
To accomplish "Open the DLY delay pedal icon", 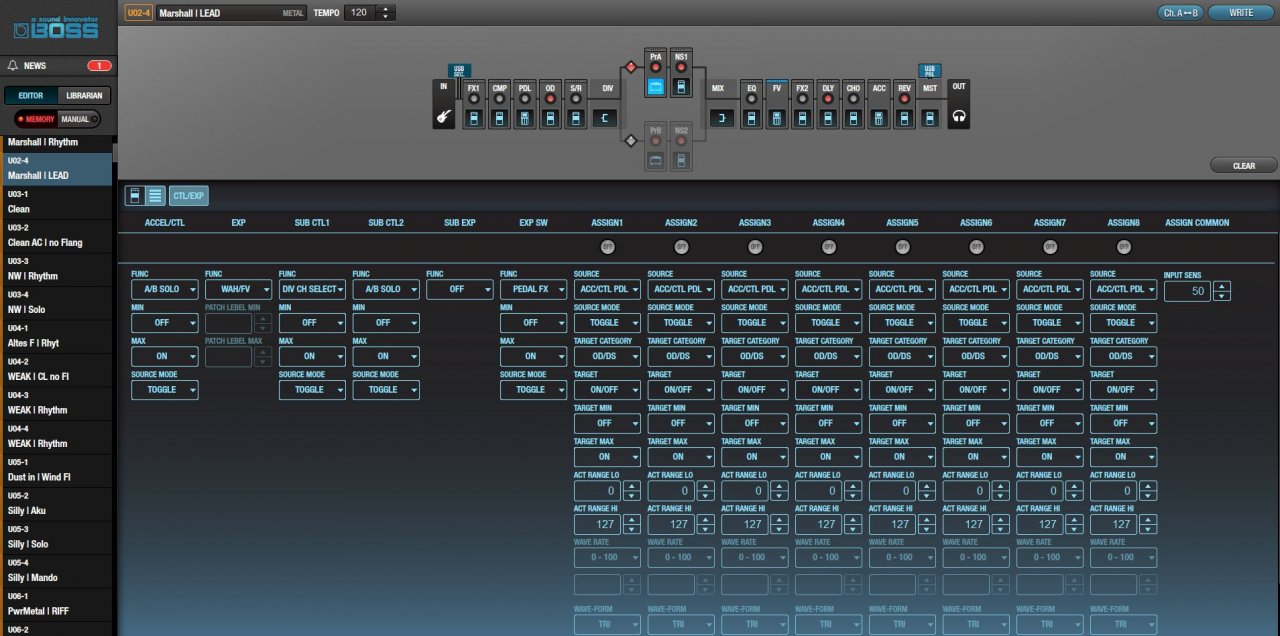I will [828, 119].
